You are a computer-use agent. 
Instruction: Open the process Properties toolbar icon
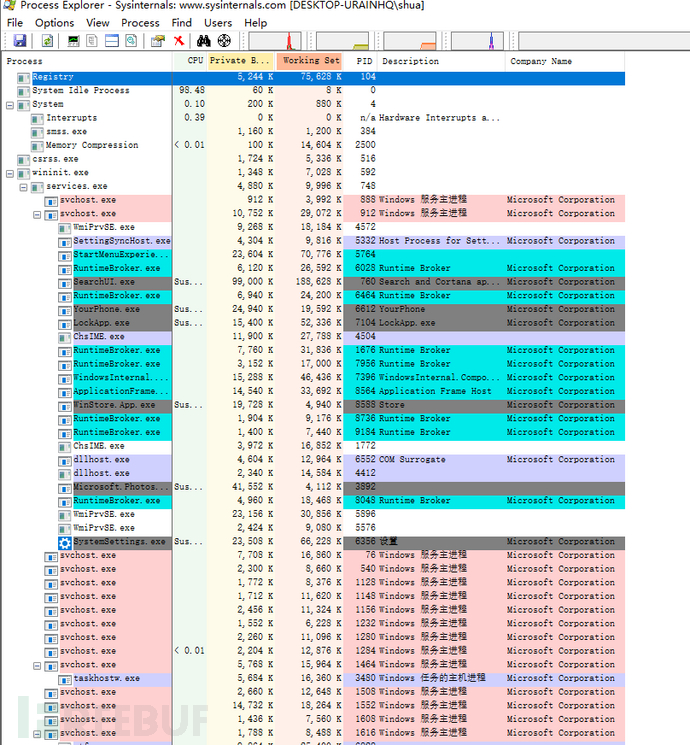click(158, 40)
